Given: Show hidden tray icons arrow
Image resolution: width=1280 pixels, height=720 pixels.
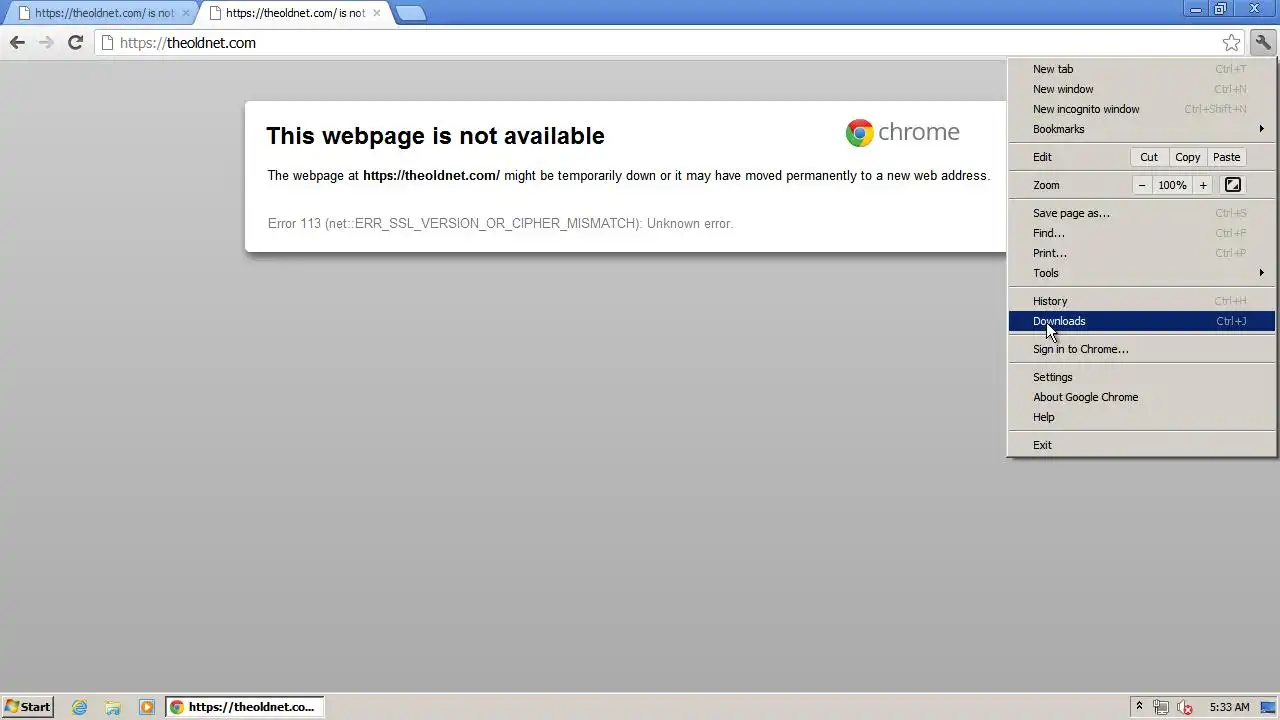Looking at the screenshot, I should [1138, 707].
